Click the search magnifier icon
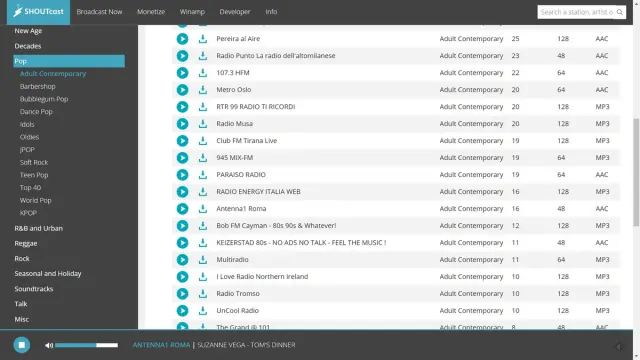This screenshot has width=640, height=360. pyautogui.click(x=620, y=12)
